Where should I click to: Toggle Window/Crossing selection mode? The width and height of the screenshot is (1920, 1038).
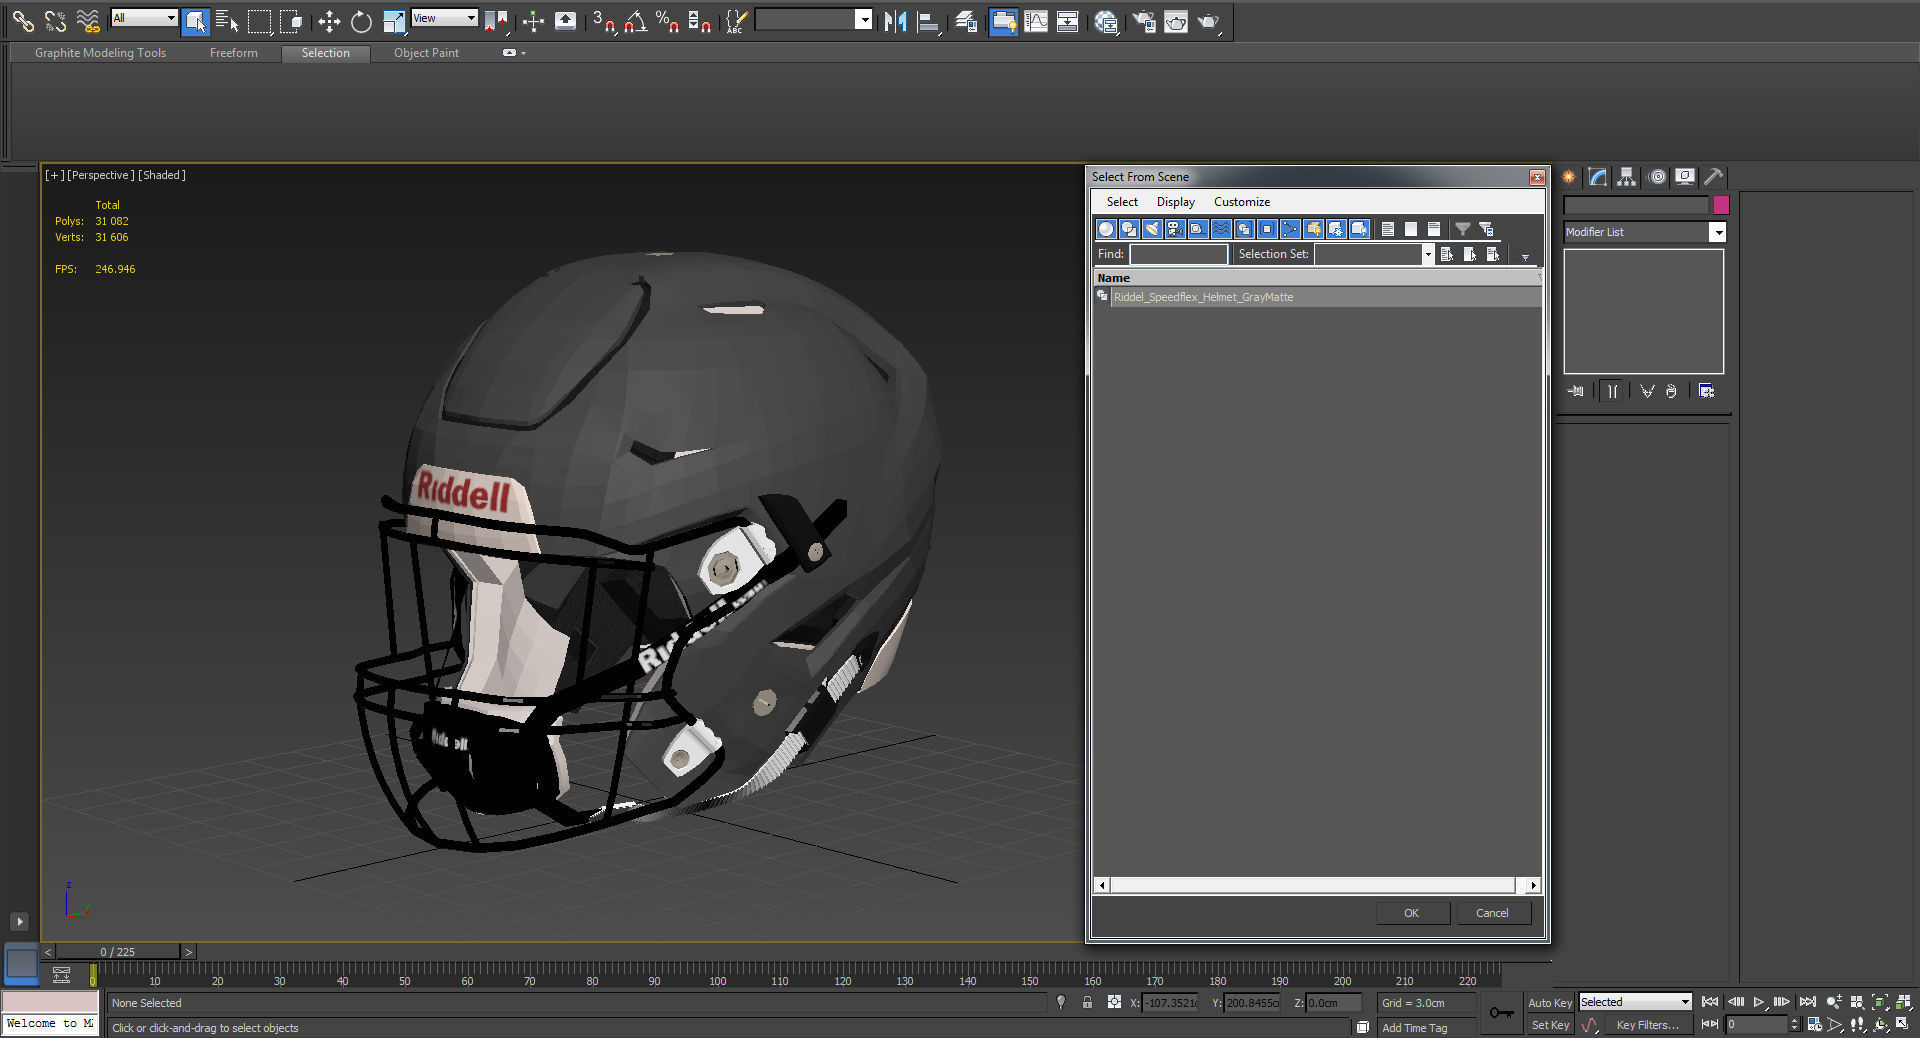[x=291, y=21]
